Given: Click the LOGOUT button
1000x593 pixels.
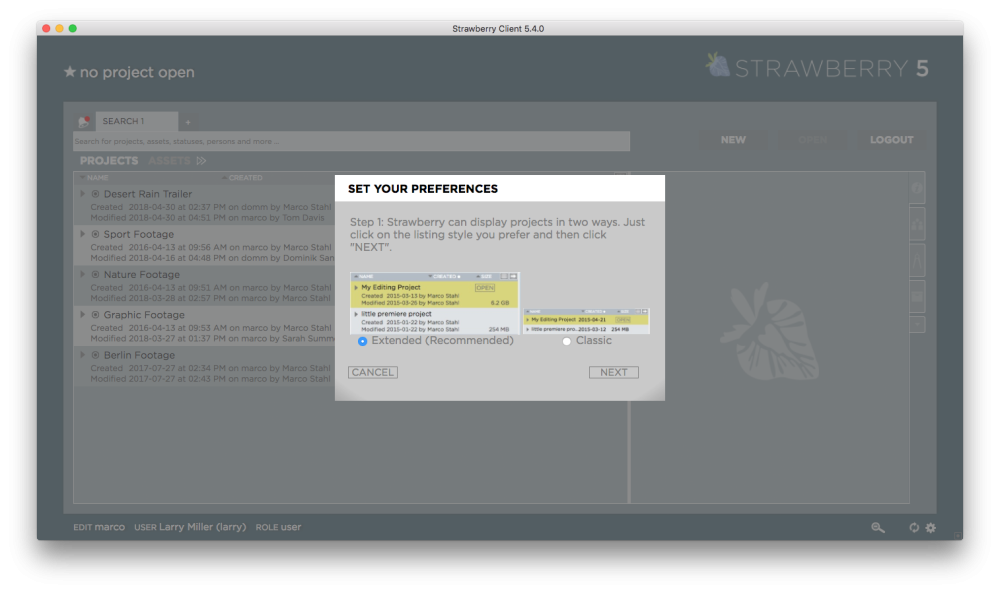Looking at the screenshot, I should [x=892, y=140].
